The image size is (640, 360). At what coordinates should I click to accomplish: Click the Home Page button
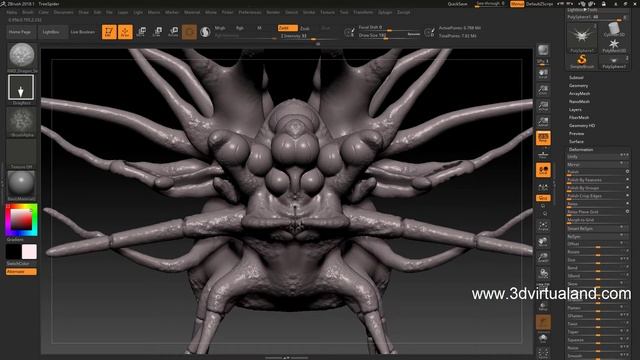20,32
